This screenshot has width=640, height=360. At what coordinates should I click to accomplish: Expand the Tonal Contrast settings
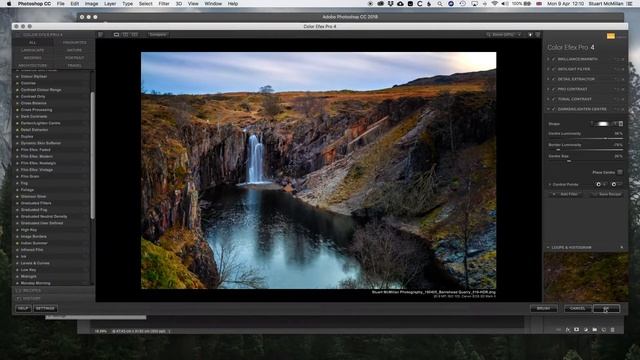(x=548, y=99)
